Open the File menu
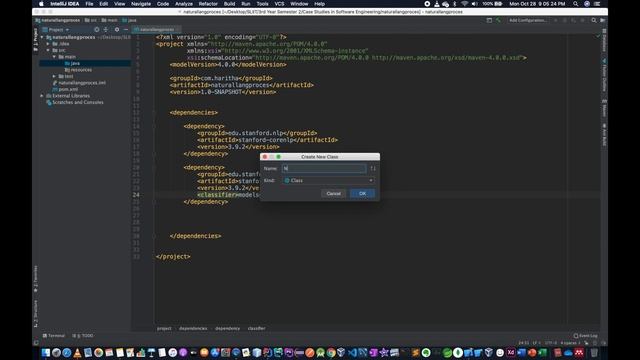 click(x=89, y=4)
